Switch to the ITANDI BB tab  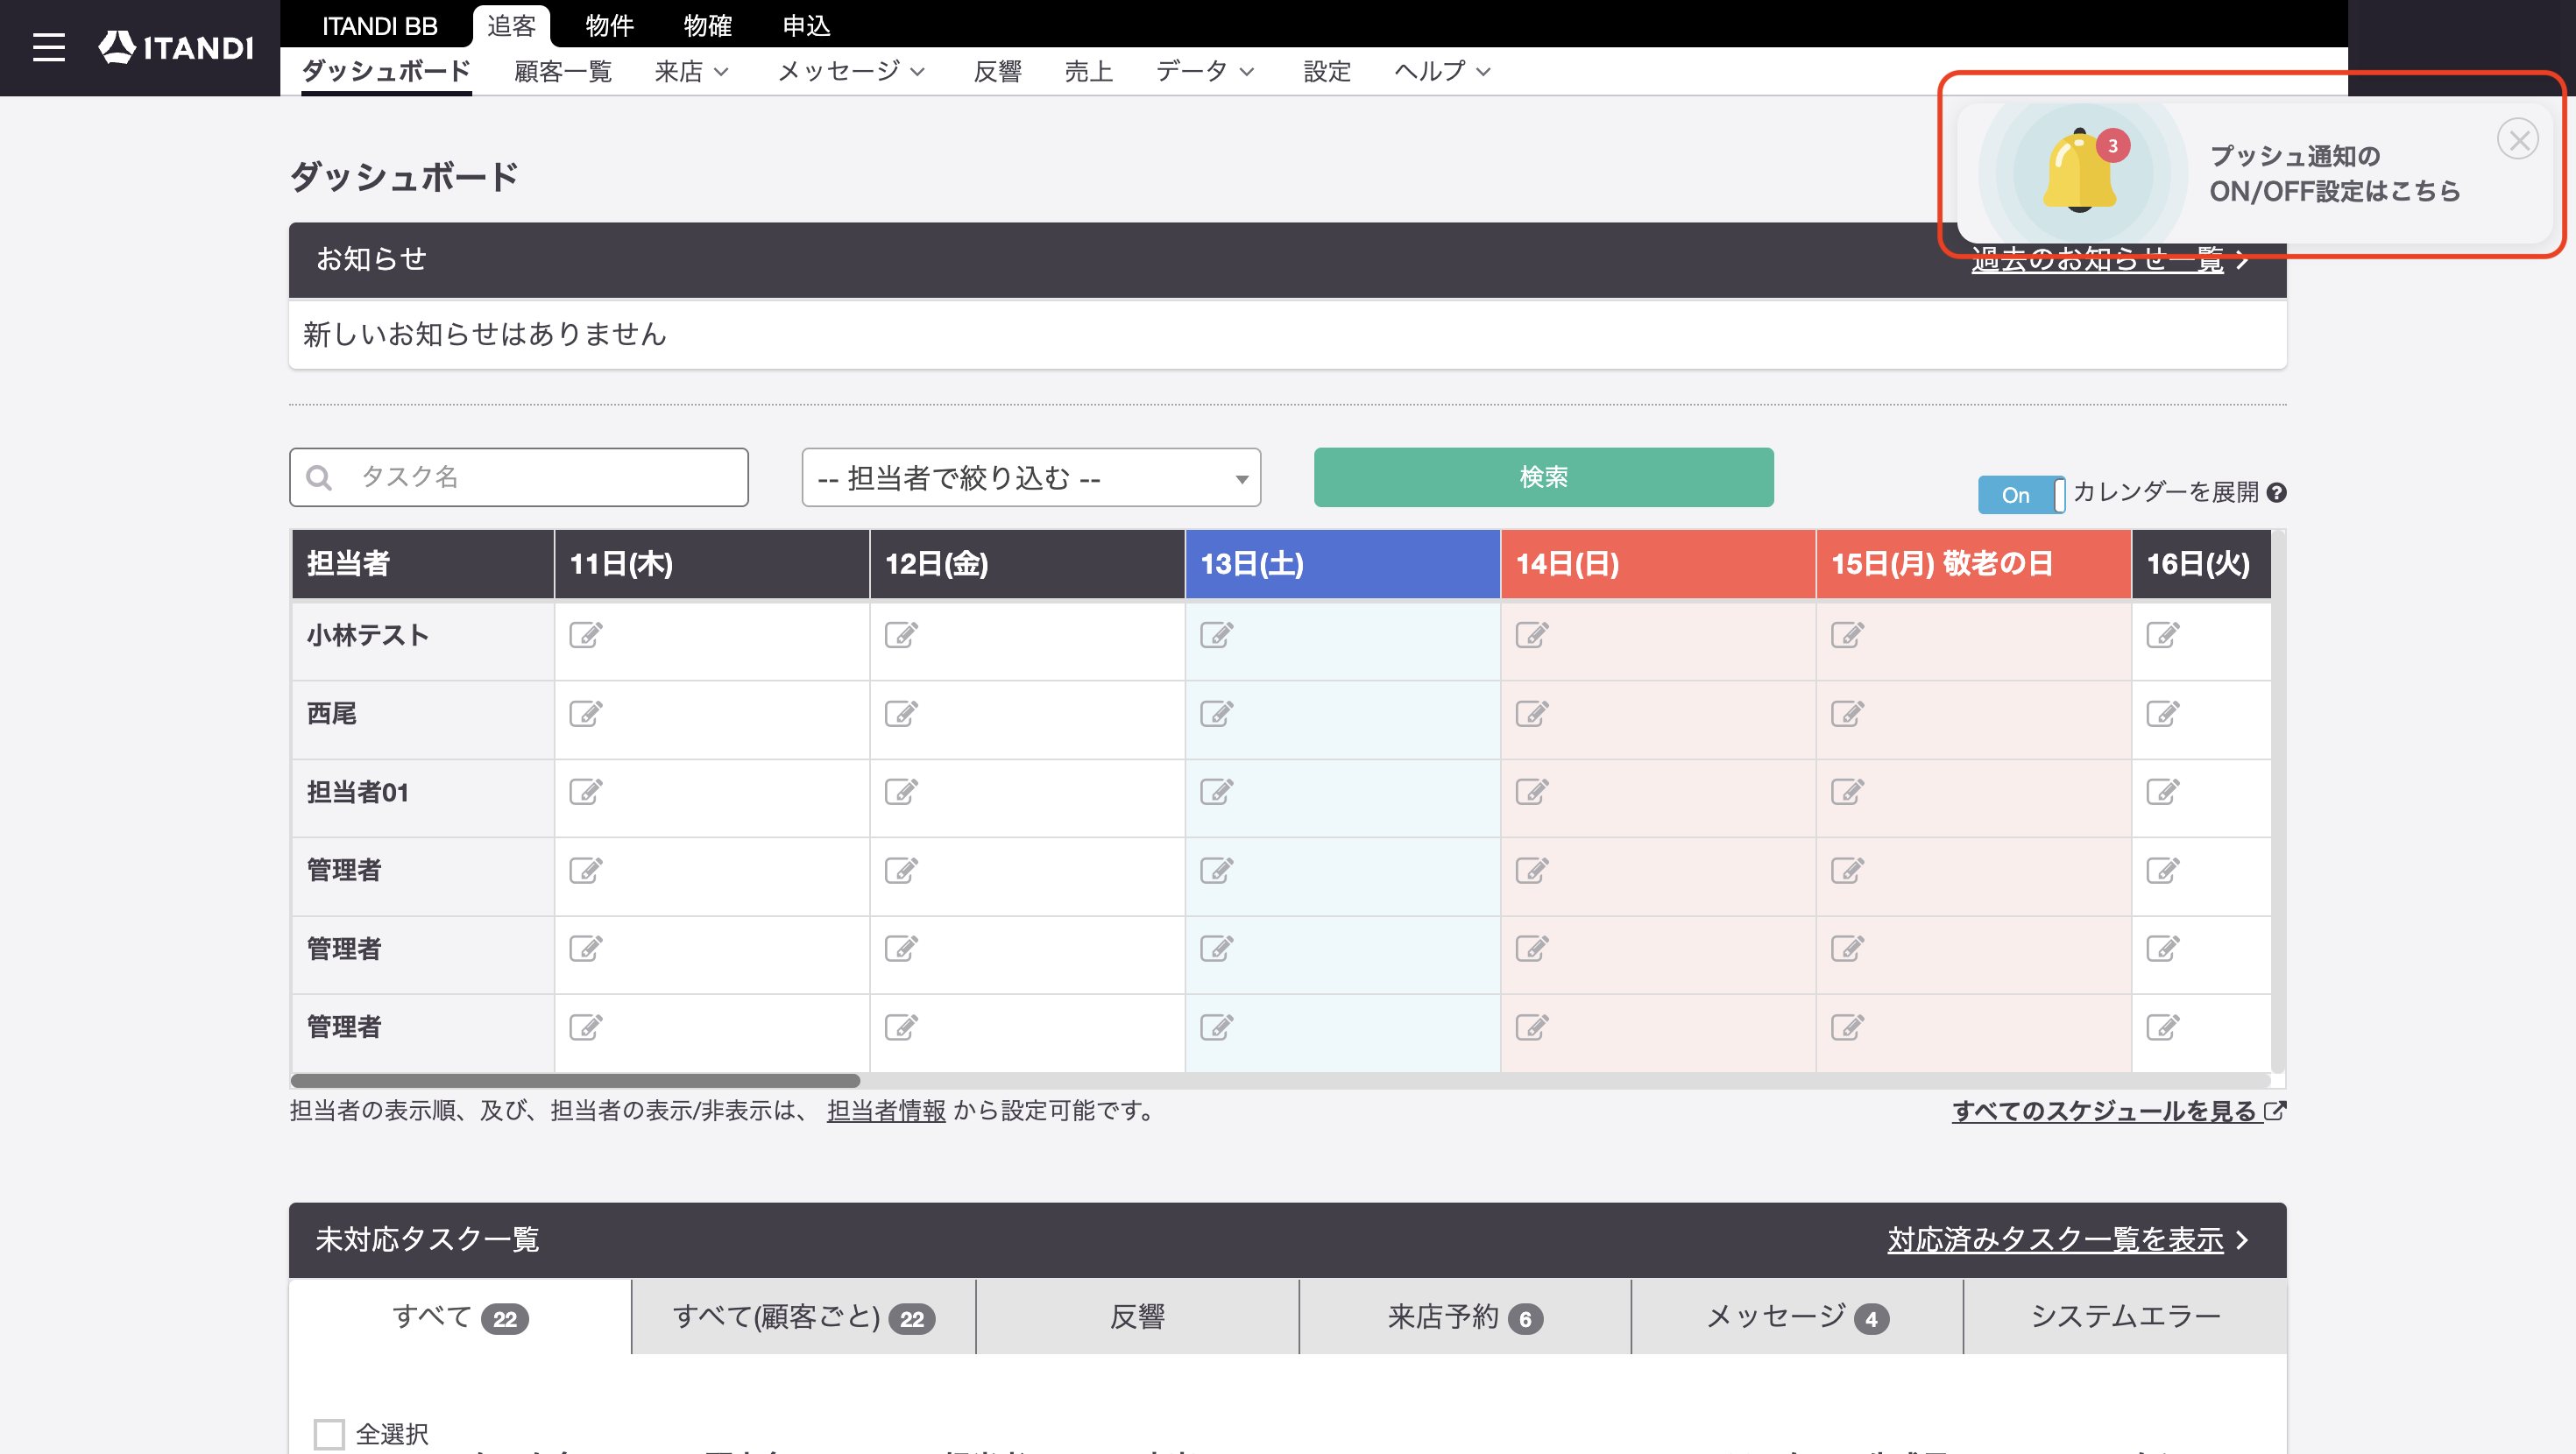point(379,26)
